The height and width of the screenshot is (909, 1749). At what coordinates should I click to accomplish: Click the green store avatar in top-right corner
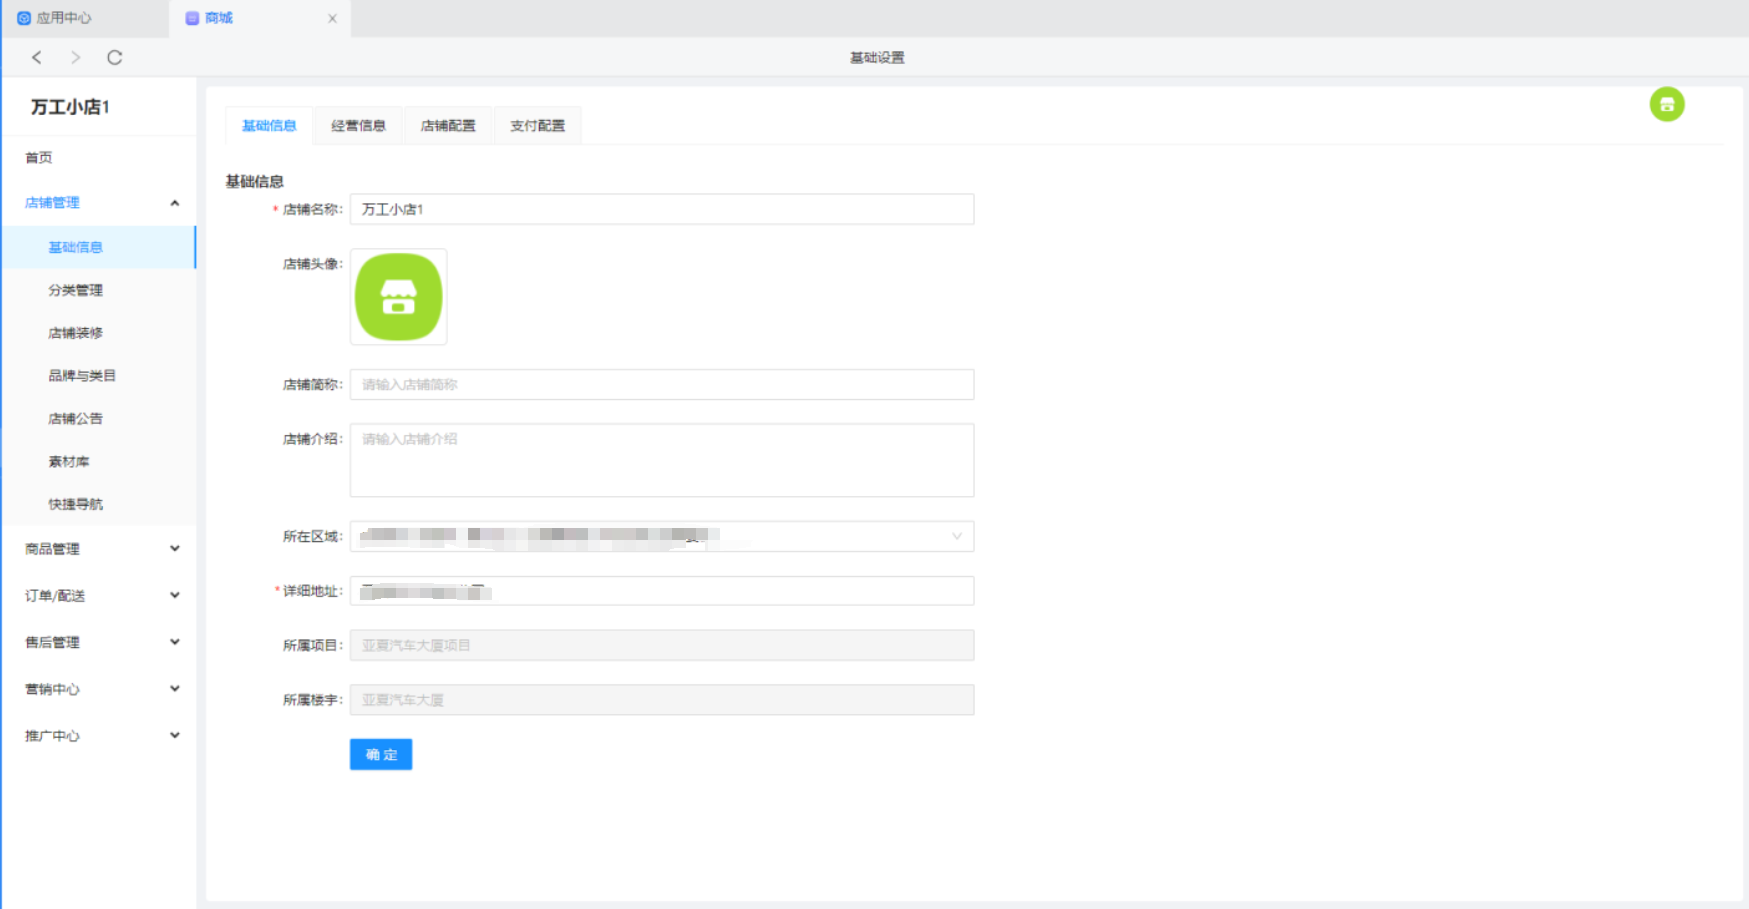[1666, 104]
